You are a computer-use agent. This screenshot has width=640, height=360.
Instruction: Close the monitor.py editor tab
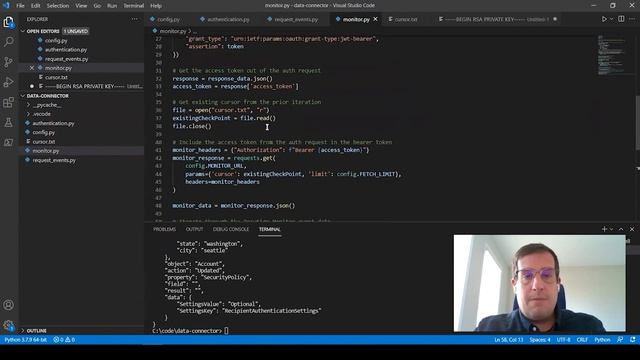pyautogui.click(x=376, y=19)
